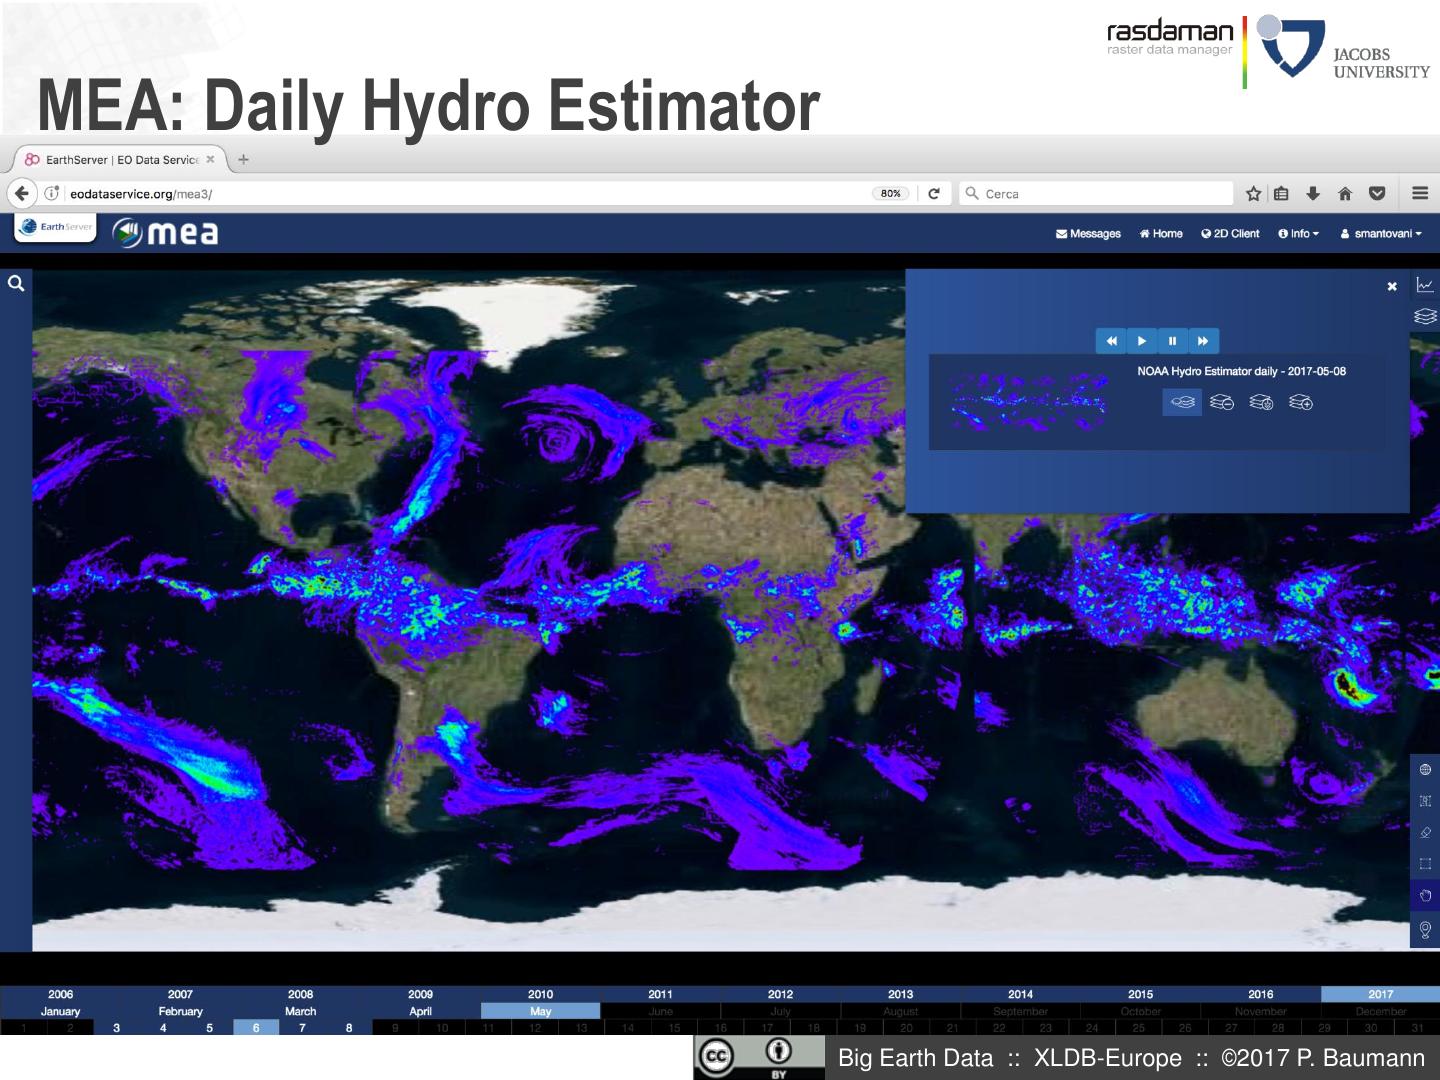This screenshot has height=1080, width=1440.
Task: Click the Cerca search field
Action: pos(1096,194)
